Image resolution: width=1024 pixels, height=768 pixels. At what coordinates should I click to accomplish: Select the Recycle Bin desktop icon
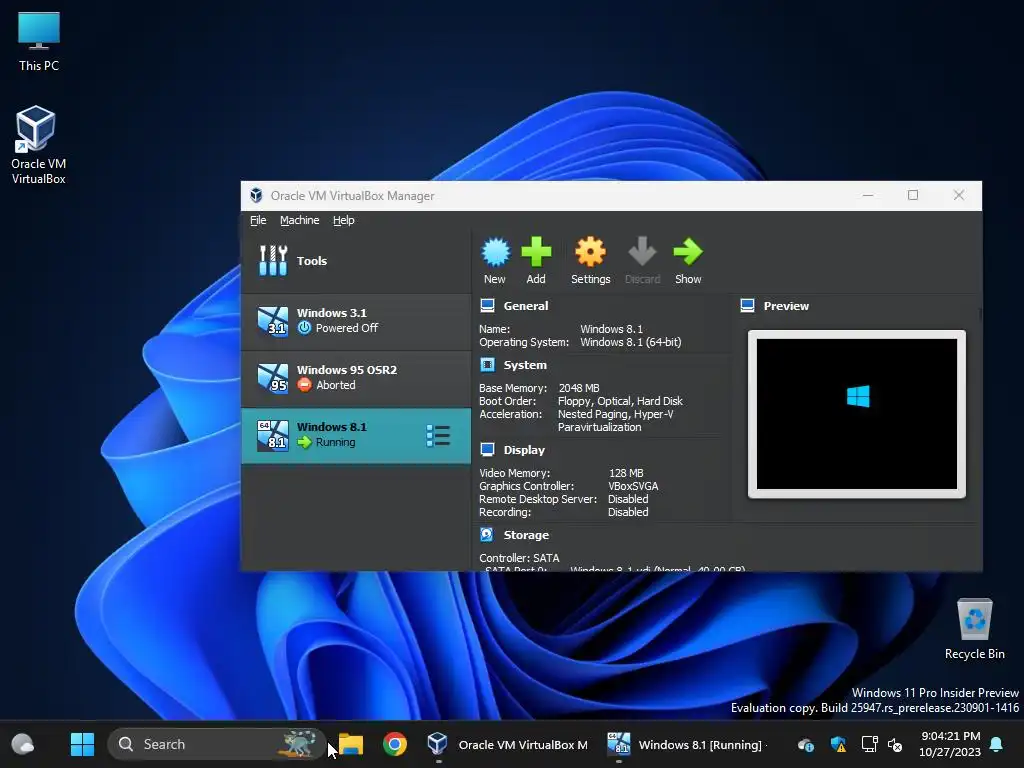tap(974, 629)
